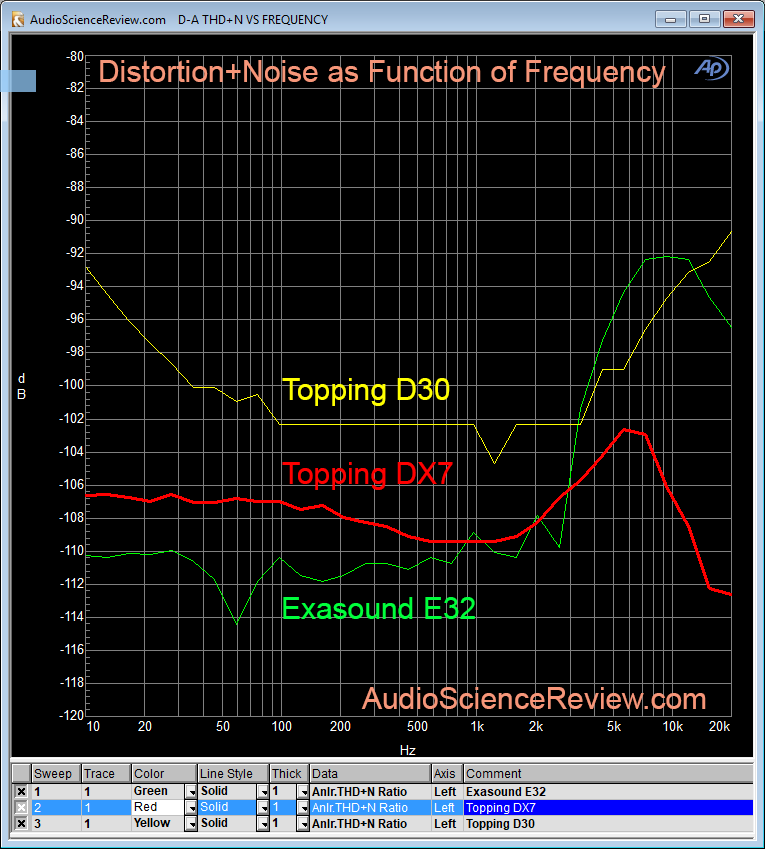The width and height of the screenshot is (765, 849).
Task: Click the Sweep column header
Action: [x=56, y=774]
